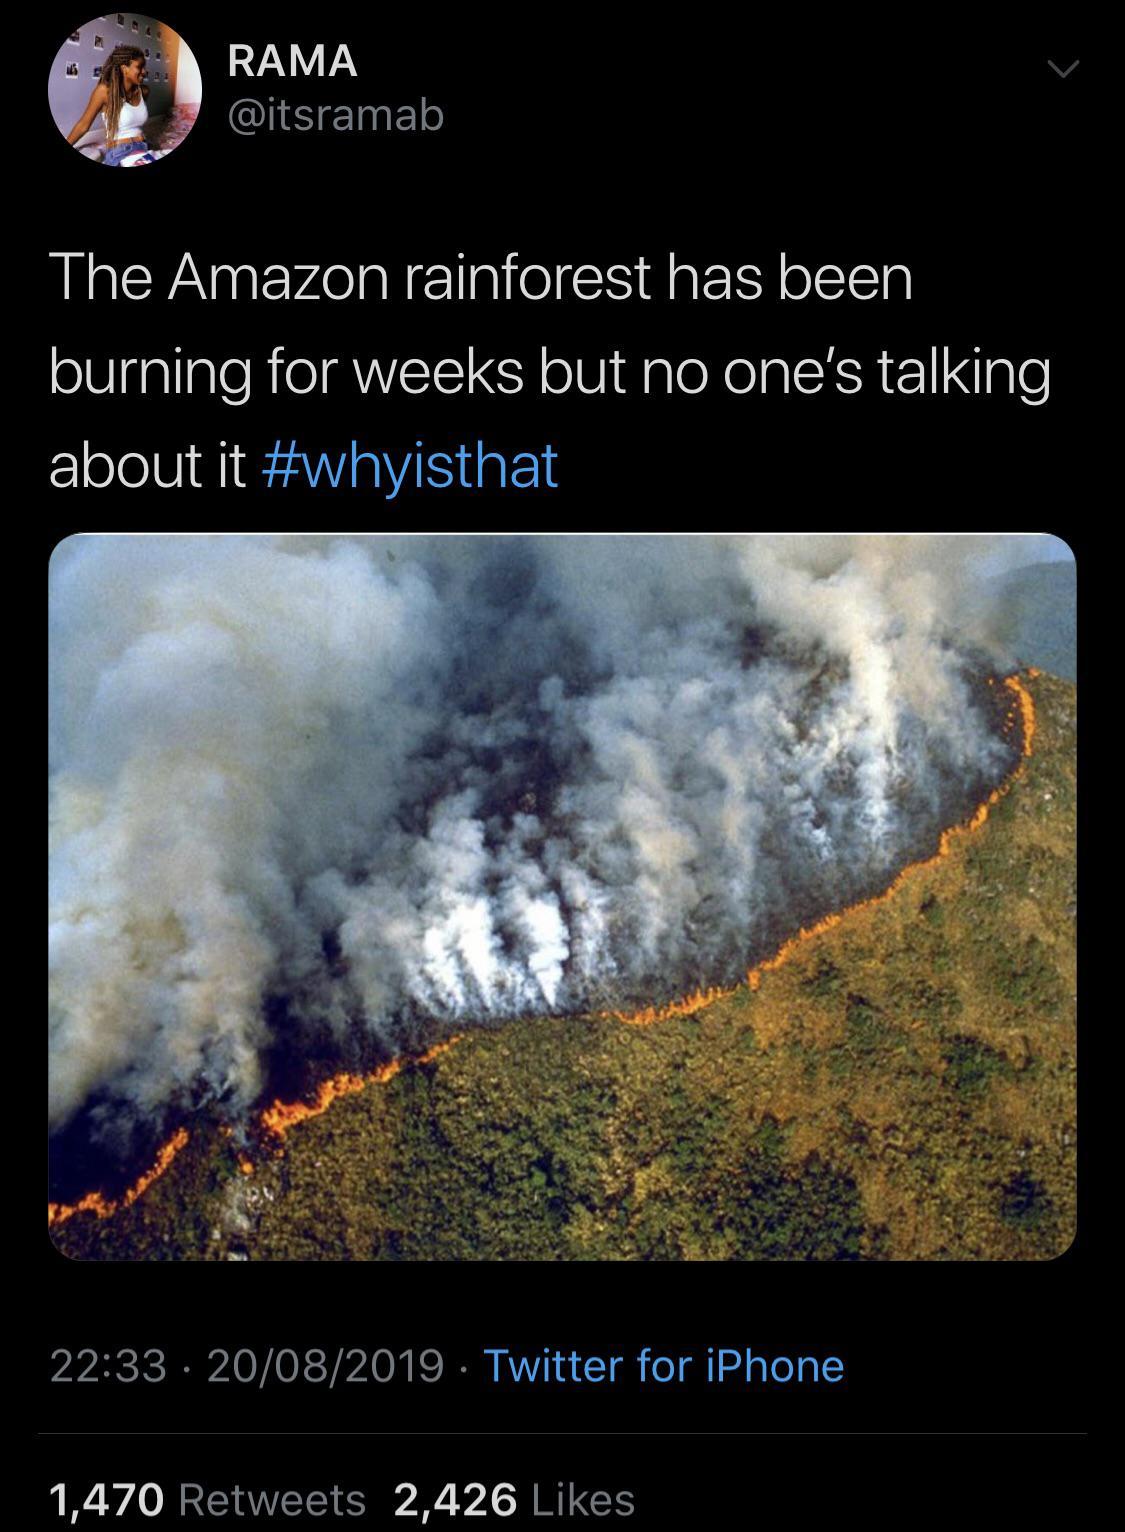This screenshot has width=1125, height=1532.
Task: Show the 2,426 Likes list
Action: pos(515,1499)
